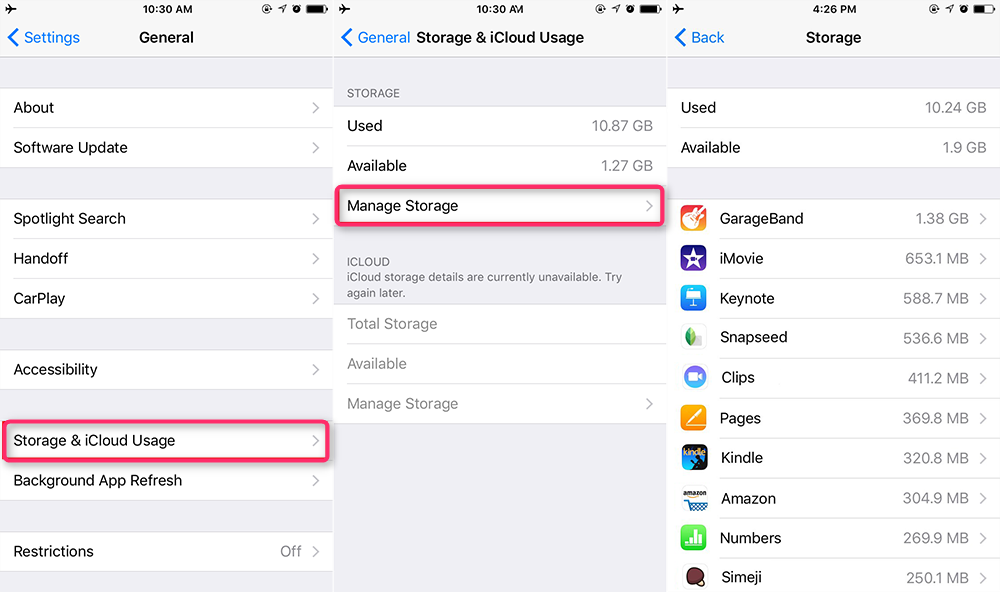Tap the Numbers chart icon
Viewport: 1000px width, 592px height.
694,538
